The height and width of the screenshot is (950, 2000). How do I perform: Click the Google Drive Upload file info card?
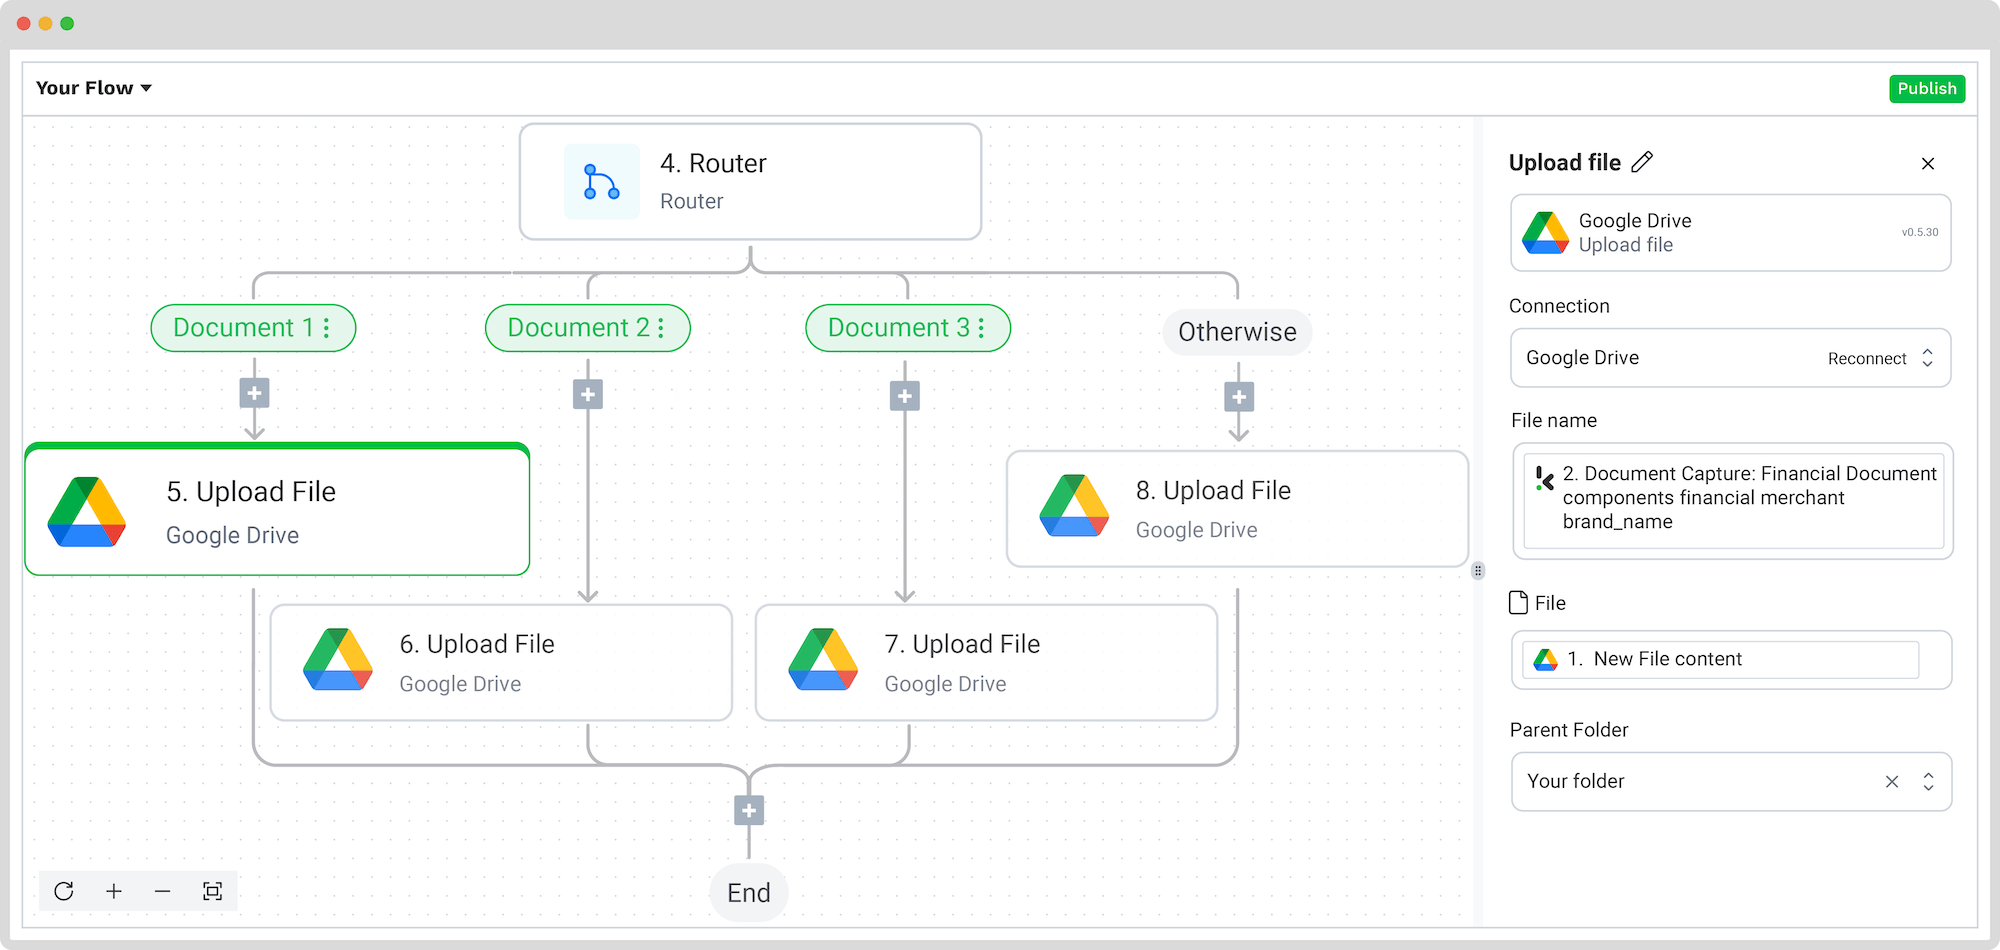[x=1731, y=233]
